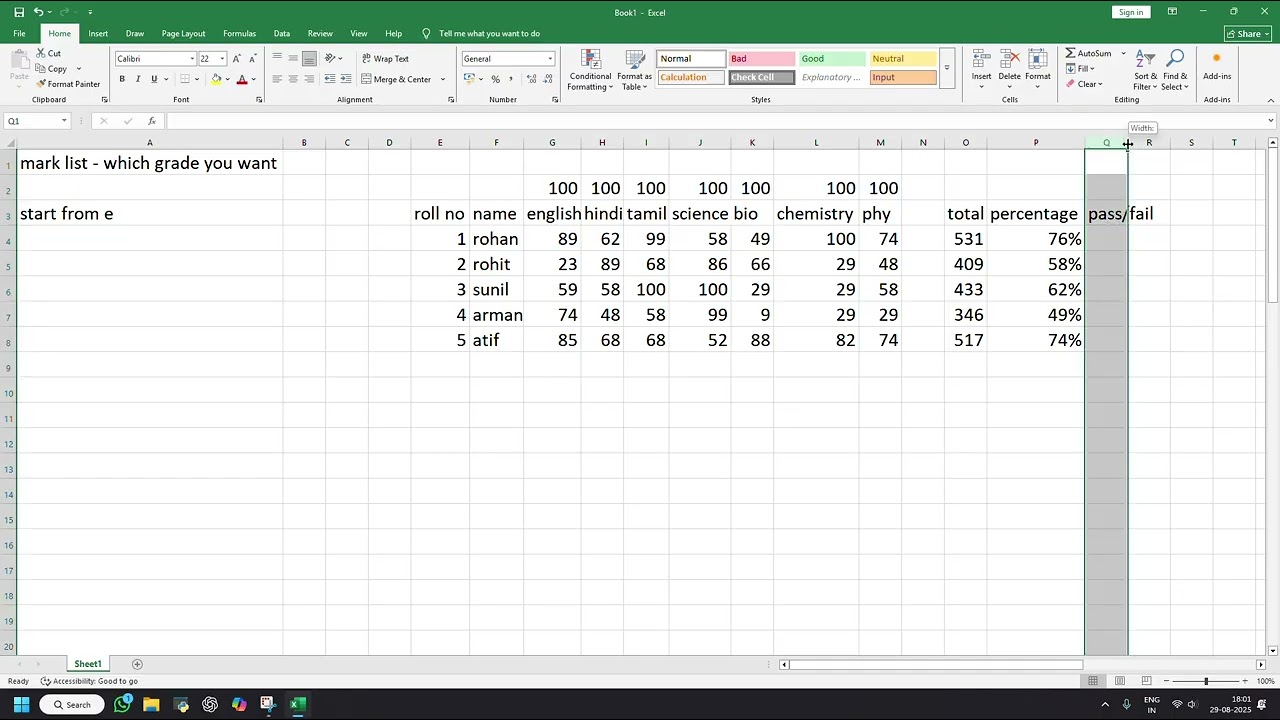Viewport: 1280px width, 720px height.
Task: Click the Insert Function fx icon
Action: [x=152, y=121]
